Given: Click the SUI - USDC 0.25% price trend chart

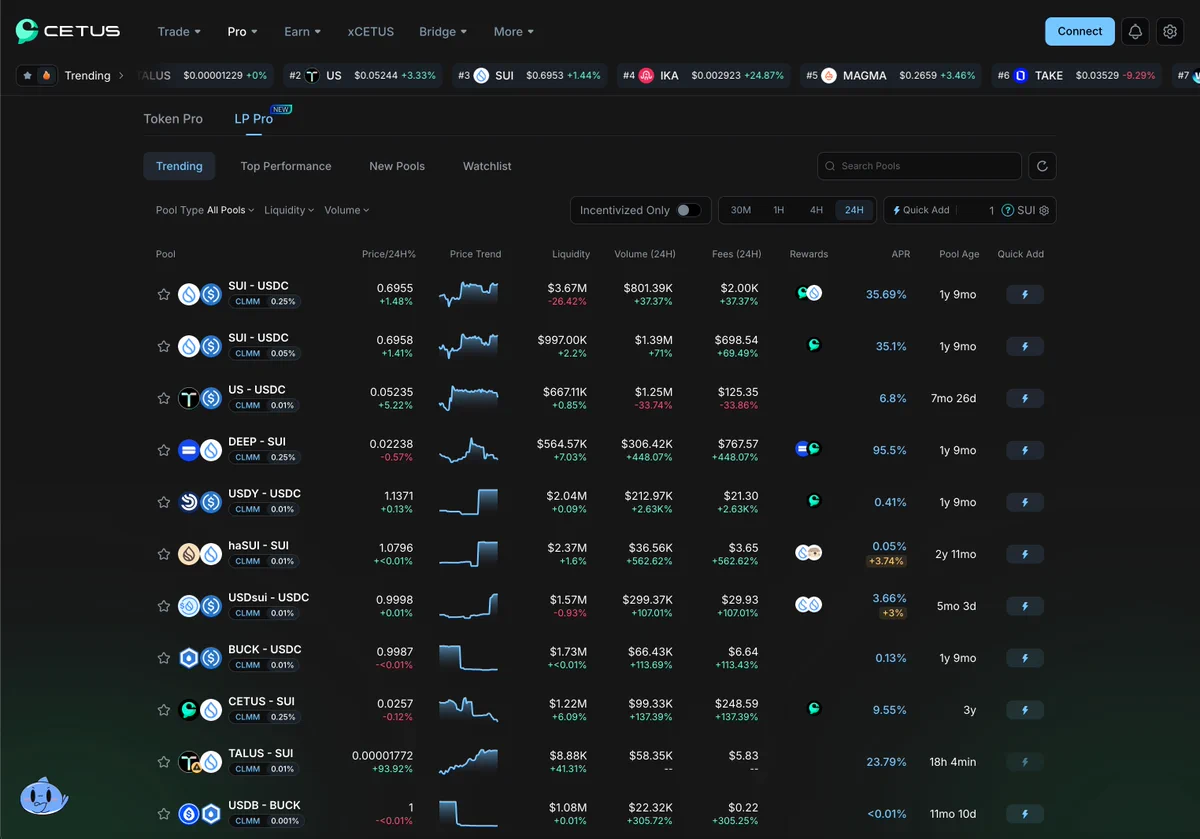Looking at the screenshot, I should pyautogui.click(x=468, y=294).
